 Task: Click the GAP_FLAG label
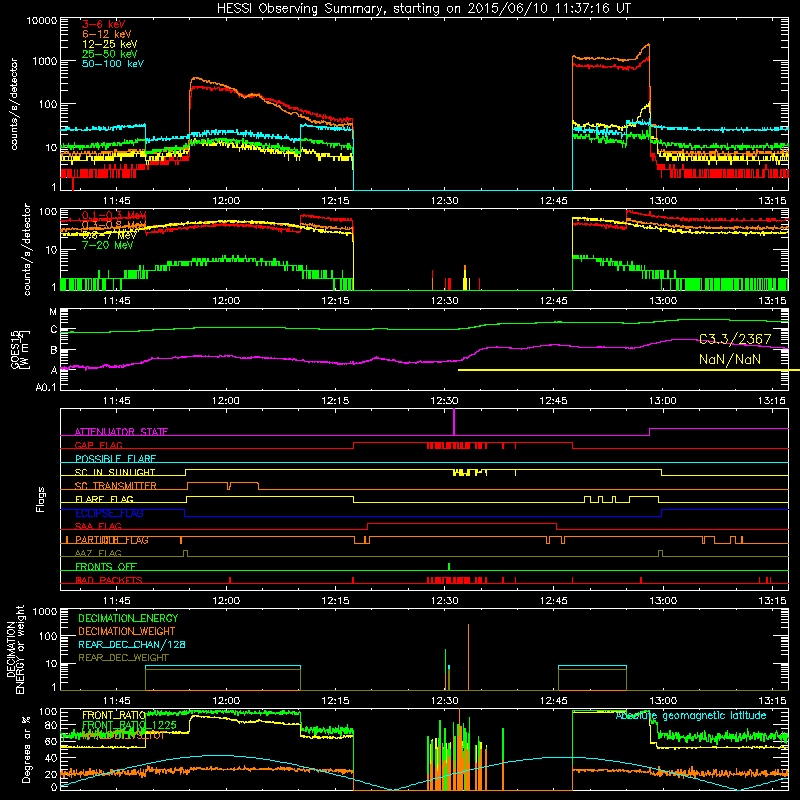(98, 445)
